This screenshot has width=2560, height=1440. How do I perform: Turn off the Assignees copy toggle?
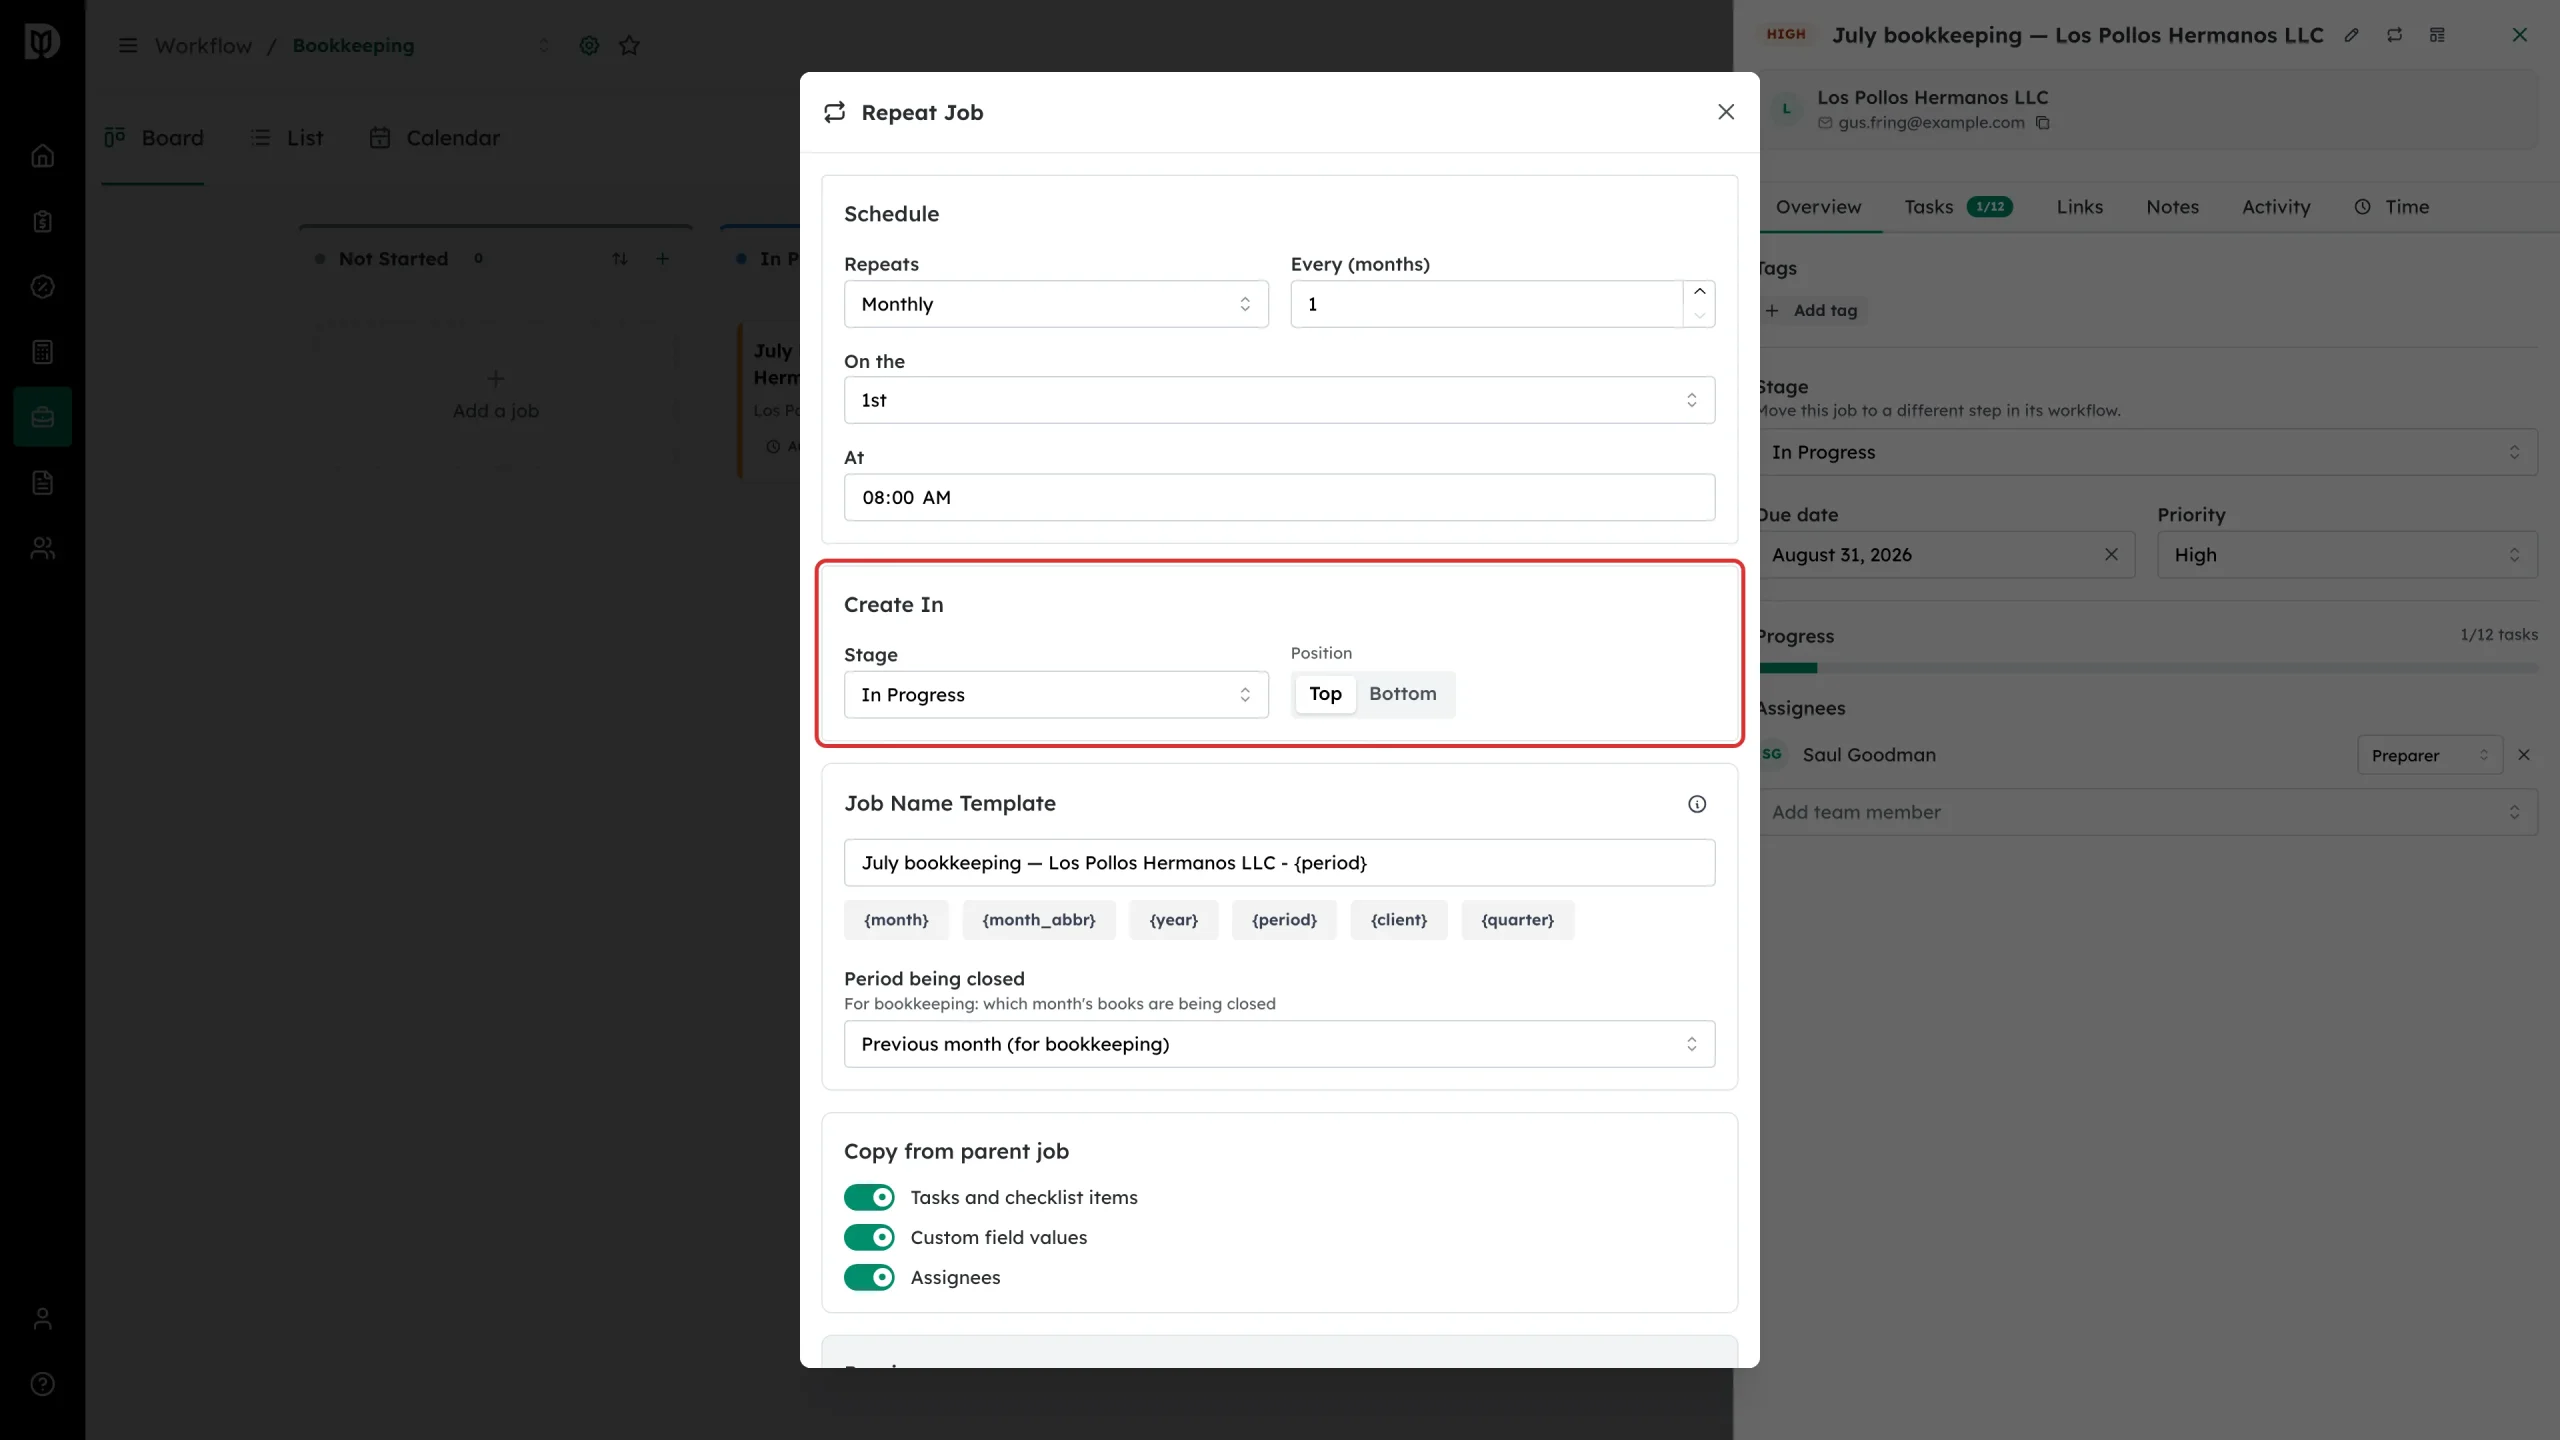[x=869, y=1278]
